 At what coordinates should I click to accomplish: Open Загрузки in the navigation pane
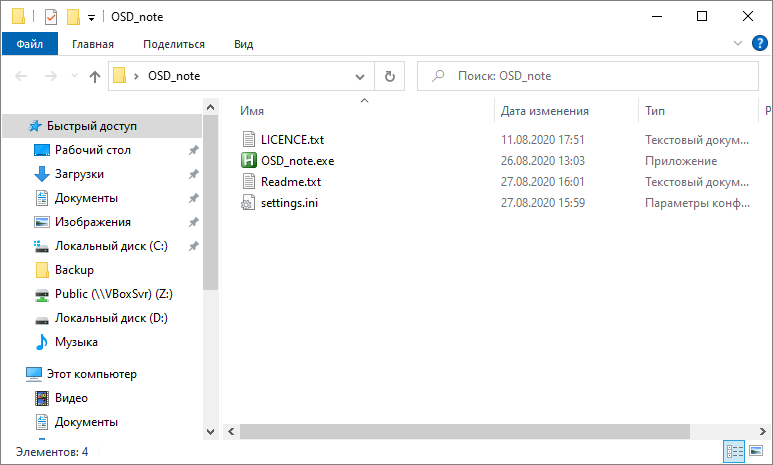(79, 174)
